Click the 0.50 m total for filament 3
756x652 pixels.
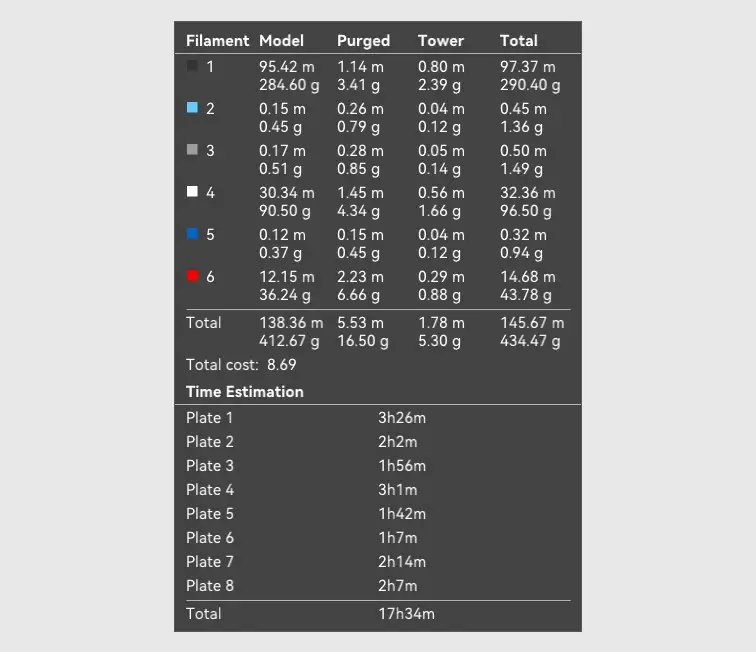[523, 150]
